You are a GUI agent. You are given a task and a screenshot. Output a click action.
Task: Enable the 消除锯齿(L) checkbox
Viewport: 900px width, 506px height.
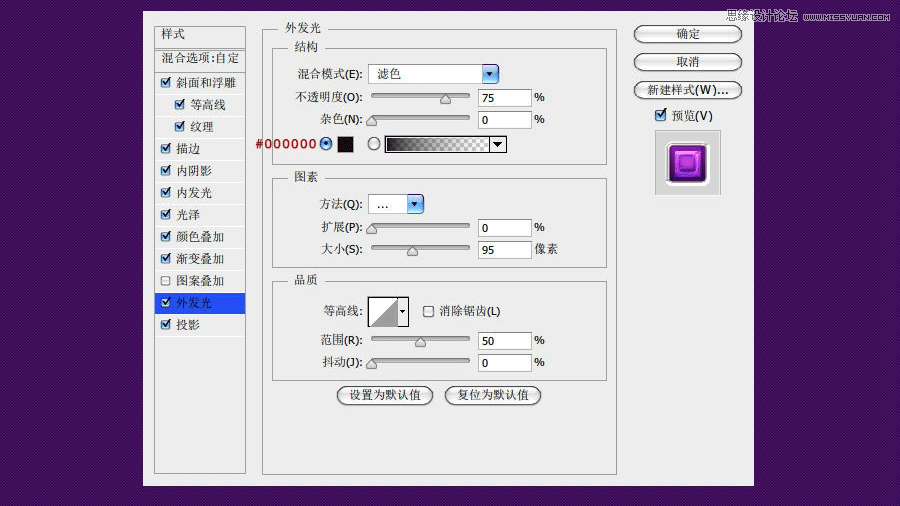pyautogui.click(x=428, y=311)
